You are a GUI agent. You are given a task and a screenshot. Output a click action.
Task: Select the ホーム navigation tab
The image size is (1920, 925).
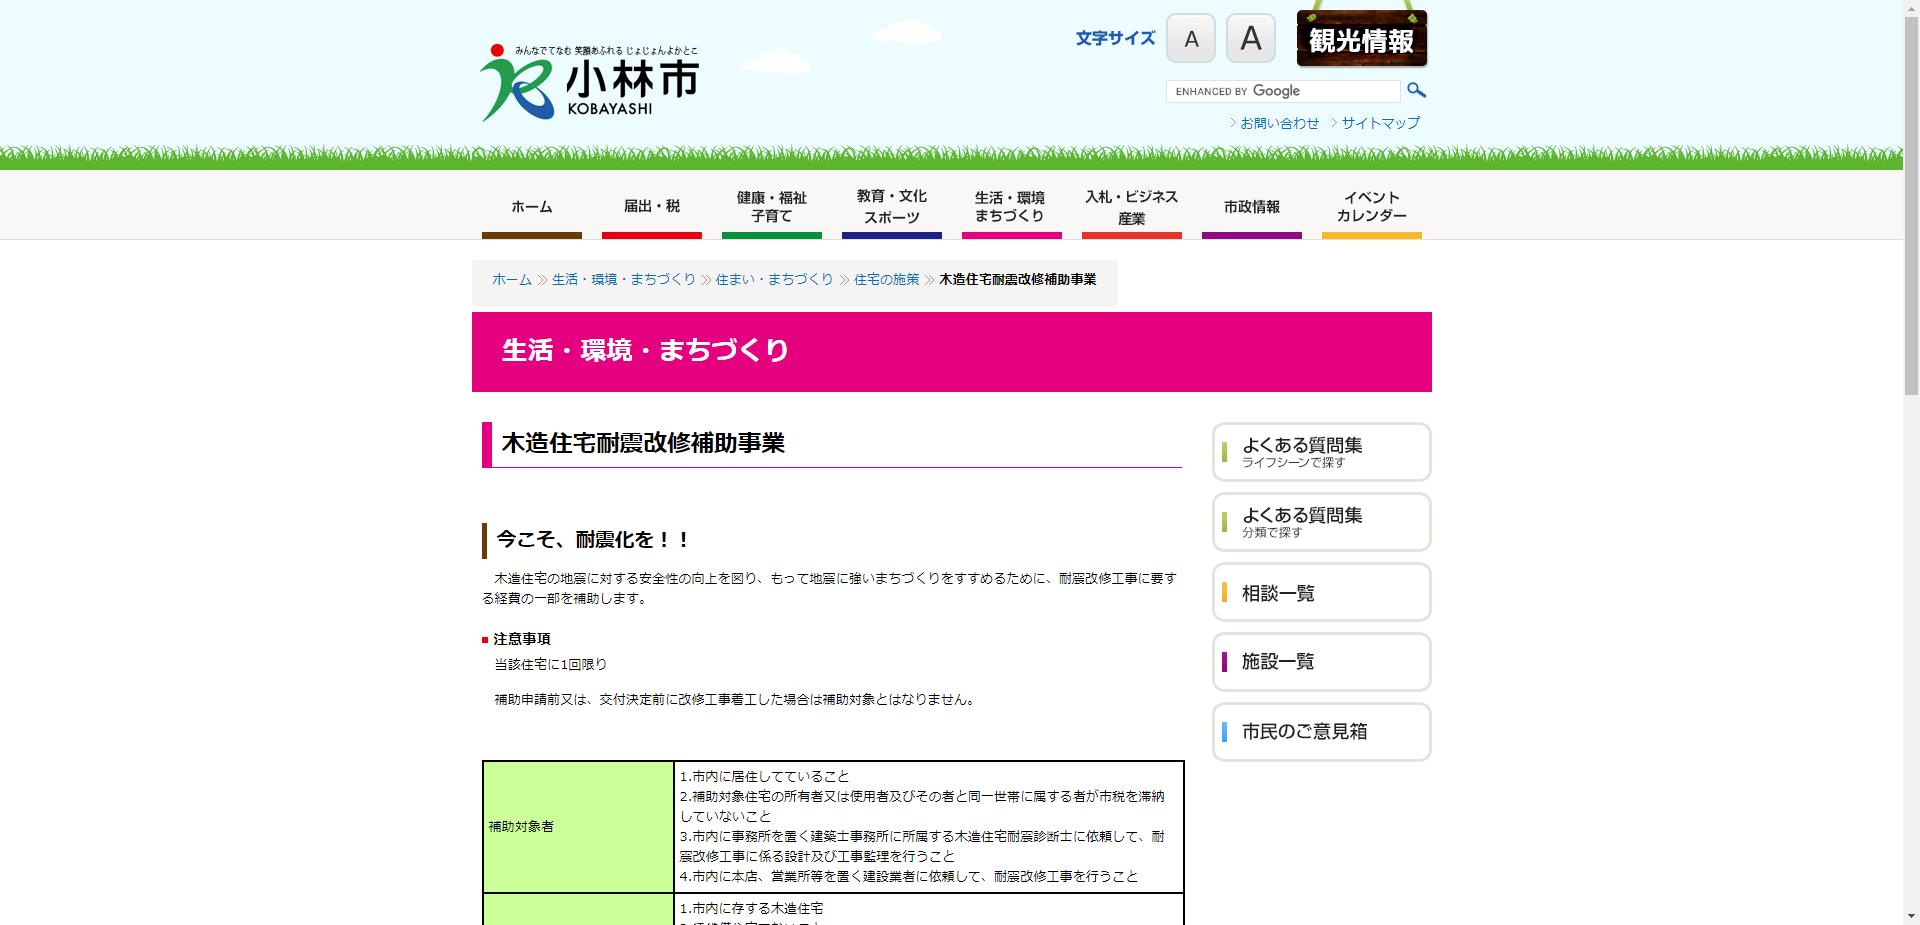point(531,207)
